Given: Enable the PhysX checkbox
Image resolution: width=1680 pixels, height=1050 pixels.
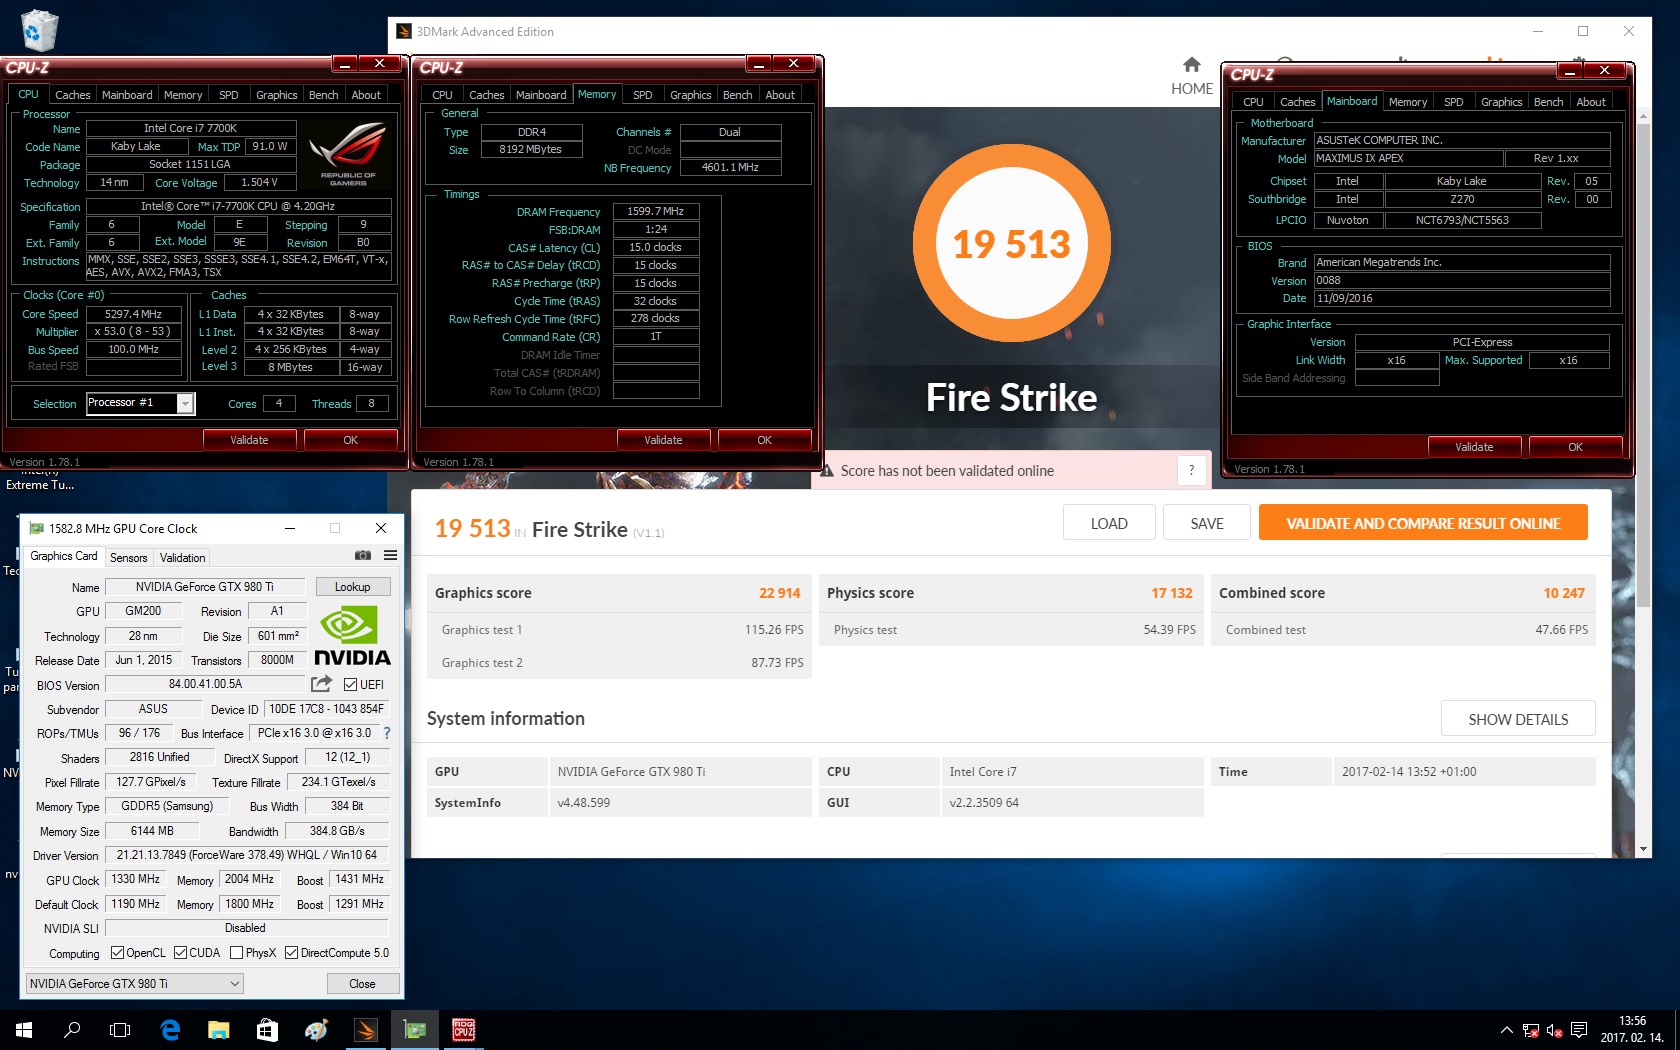Looking at the screenshot, I should [236, 953].
